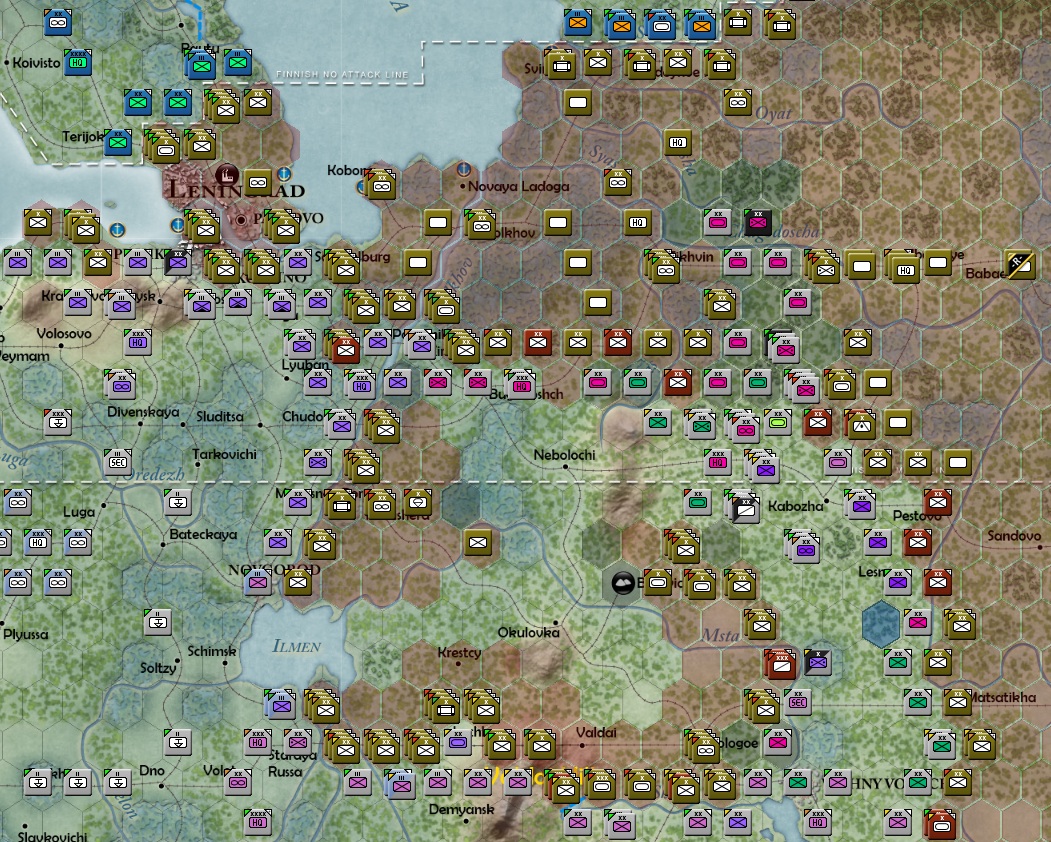The image size is (1051, 842).
Task: Select airbase counter east of Plyussa
Action: (158, 622)
